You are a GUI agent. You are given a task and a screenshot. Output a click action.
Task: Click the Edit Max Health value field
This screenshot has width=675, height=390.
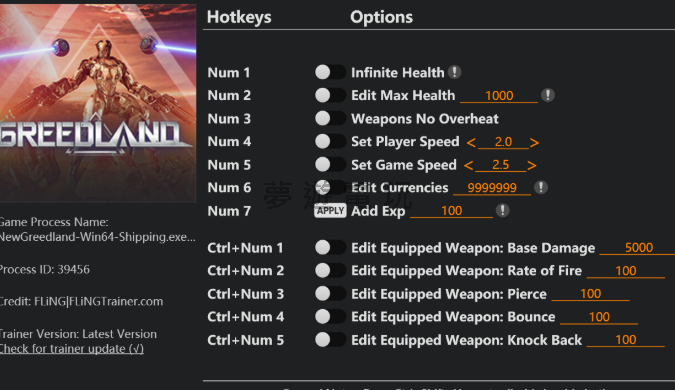pyautogui.click(x=499, y=96)
